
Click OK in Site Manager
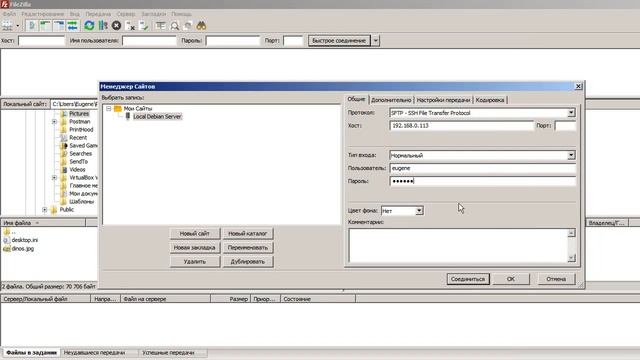(511, 279)
